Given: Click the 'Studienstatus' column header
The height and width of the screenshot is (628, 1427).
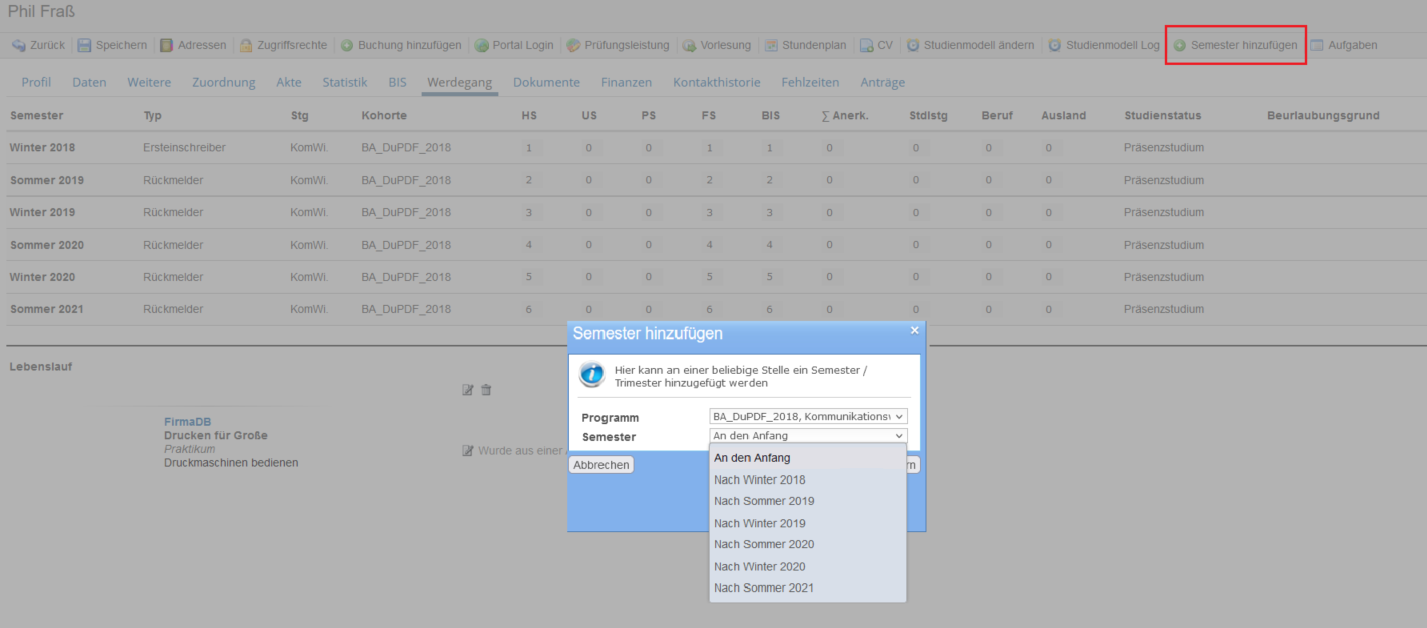Looking at the screenshot, I should coord(1162,116).
